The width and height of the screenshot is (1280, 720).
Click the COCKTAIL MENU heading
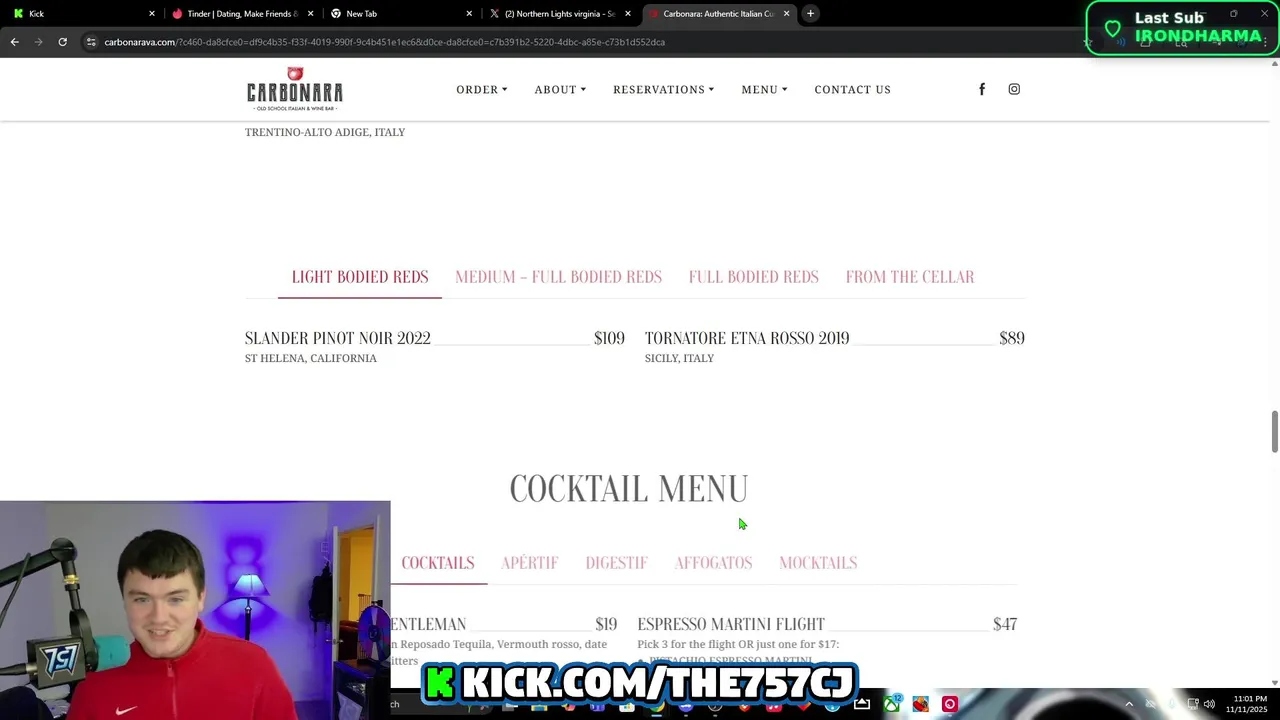coord(629,488)
